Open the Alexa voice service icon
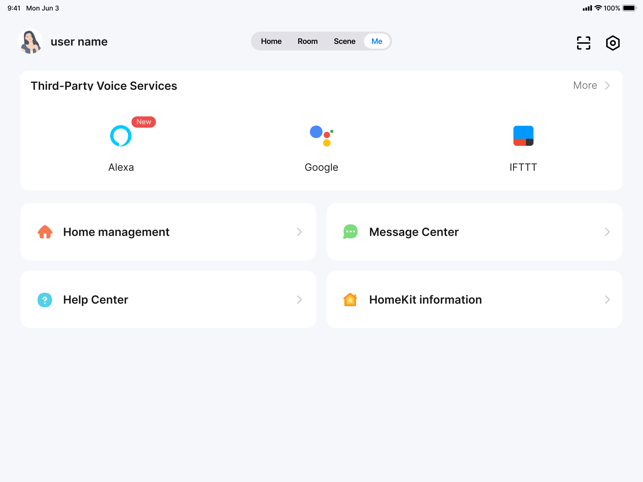Image resolution: width=643 pixels, height=482 pixels. [121, 136]
